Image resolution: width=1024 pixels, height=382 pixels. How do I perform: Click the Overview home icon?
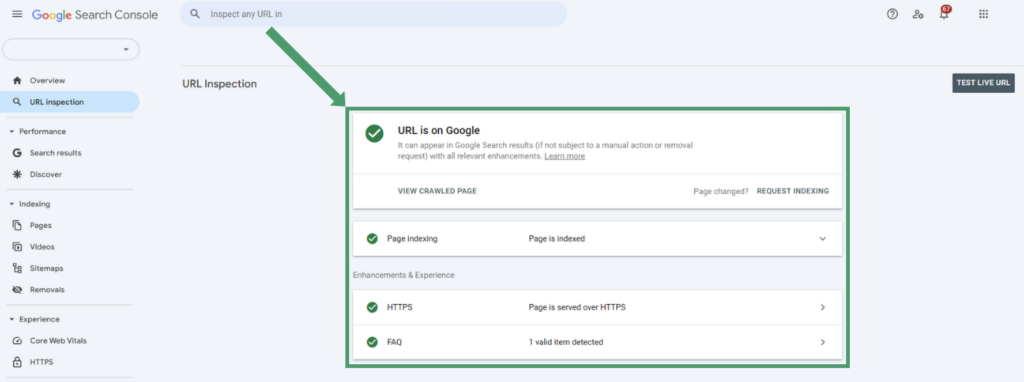point(18,80)
